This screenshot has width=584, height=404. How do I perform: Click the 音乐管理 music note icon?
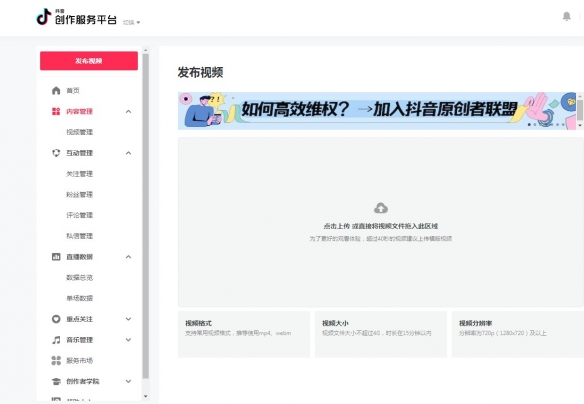tap(56, 340)
